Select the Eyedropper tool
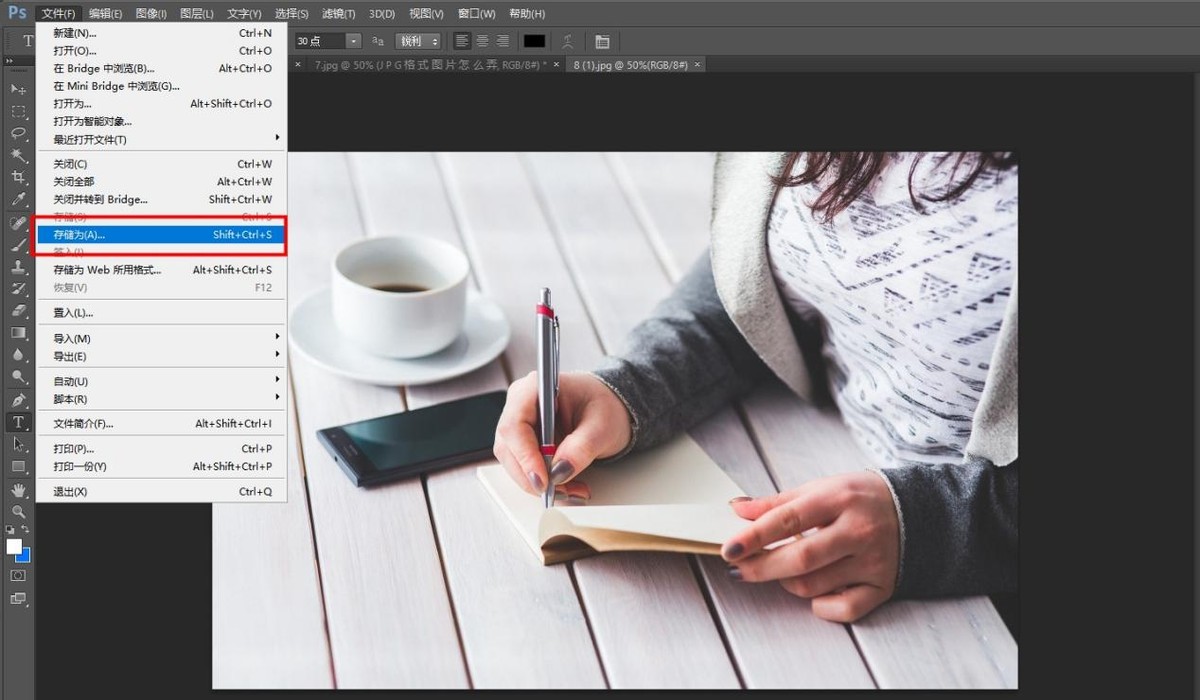The height and width of the screenshot is (700, 1200). (18, 200)
